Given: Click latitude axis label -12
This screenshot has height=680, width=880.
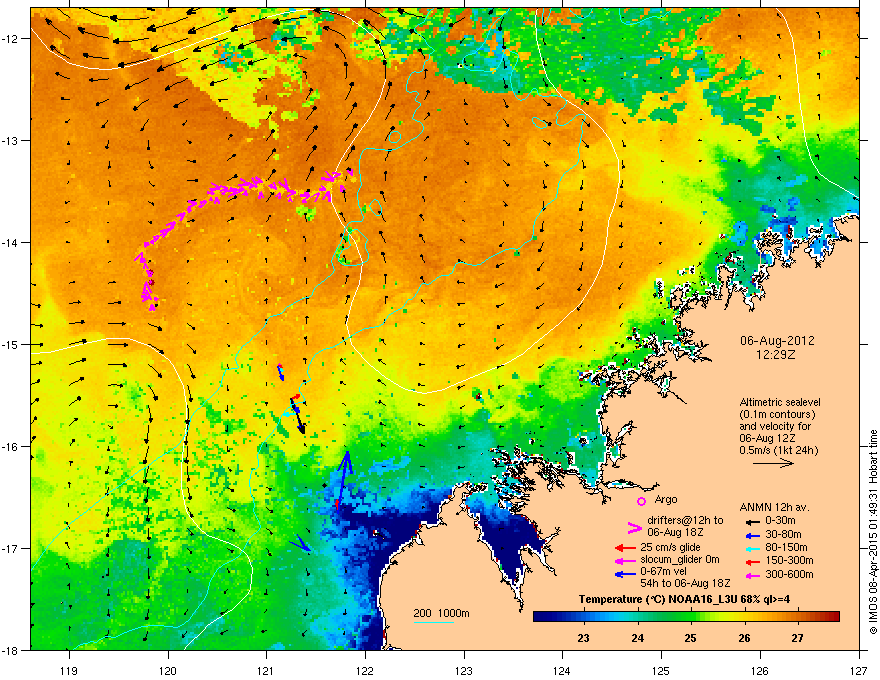Looking at the screenshot, I should pos(11,39).
